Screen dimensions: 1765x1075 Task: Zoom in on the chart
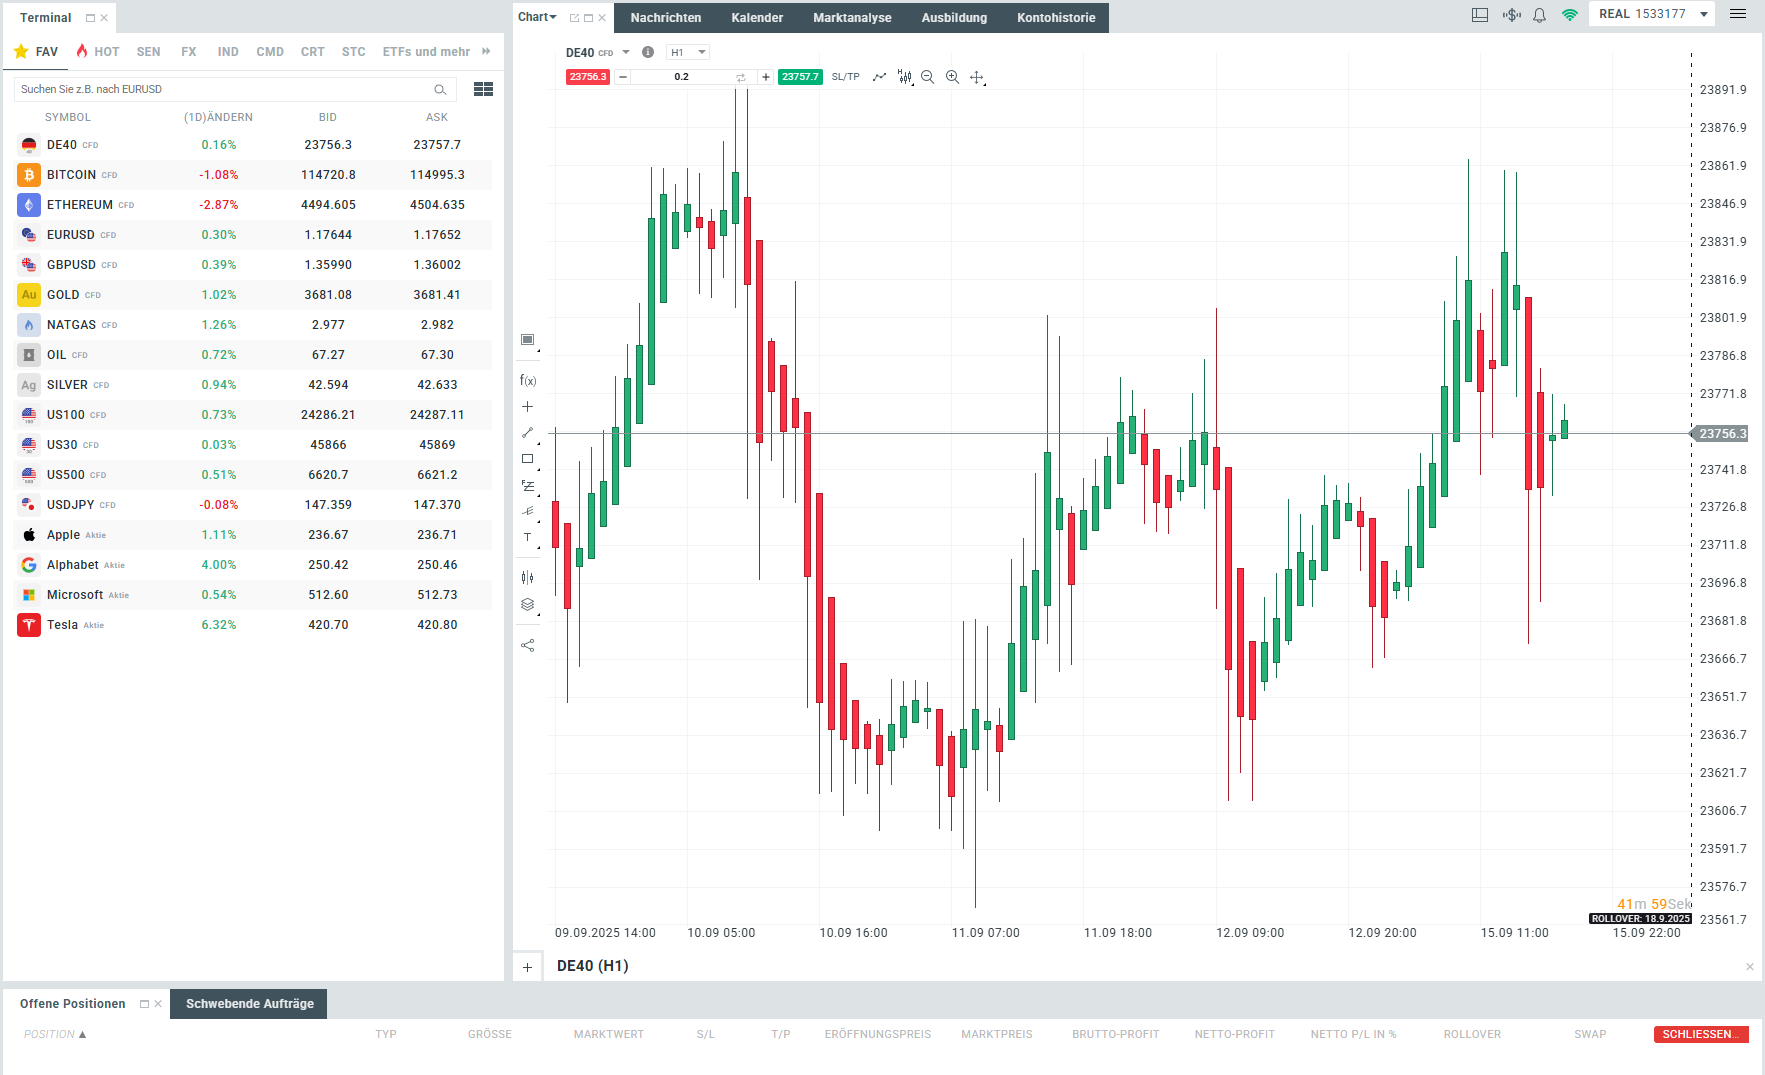click(952, 77)
